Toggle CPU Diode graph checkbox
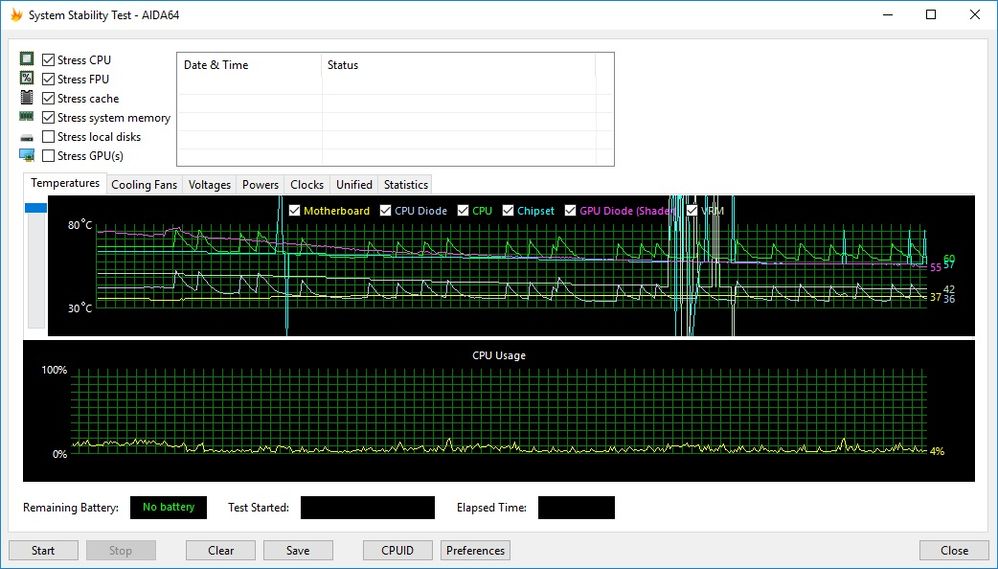 coord(385,211)
